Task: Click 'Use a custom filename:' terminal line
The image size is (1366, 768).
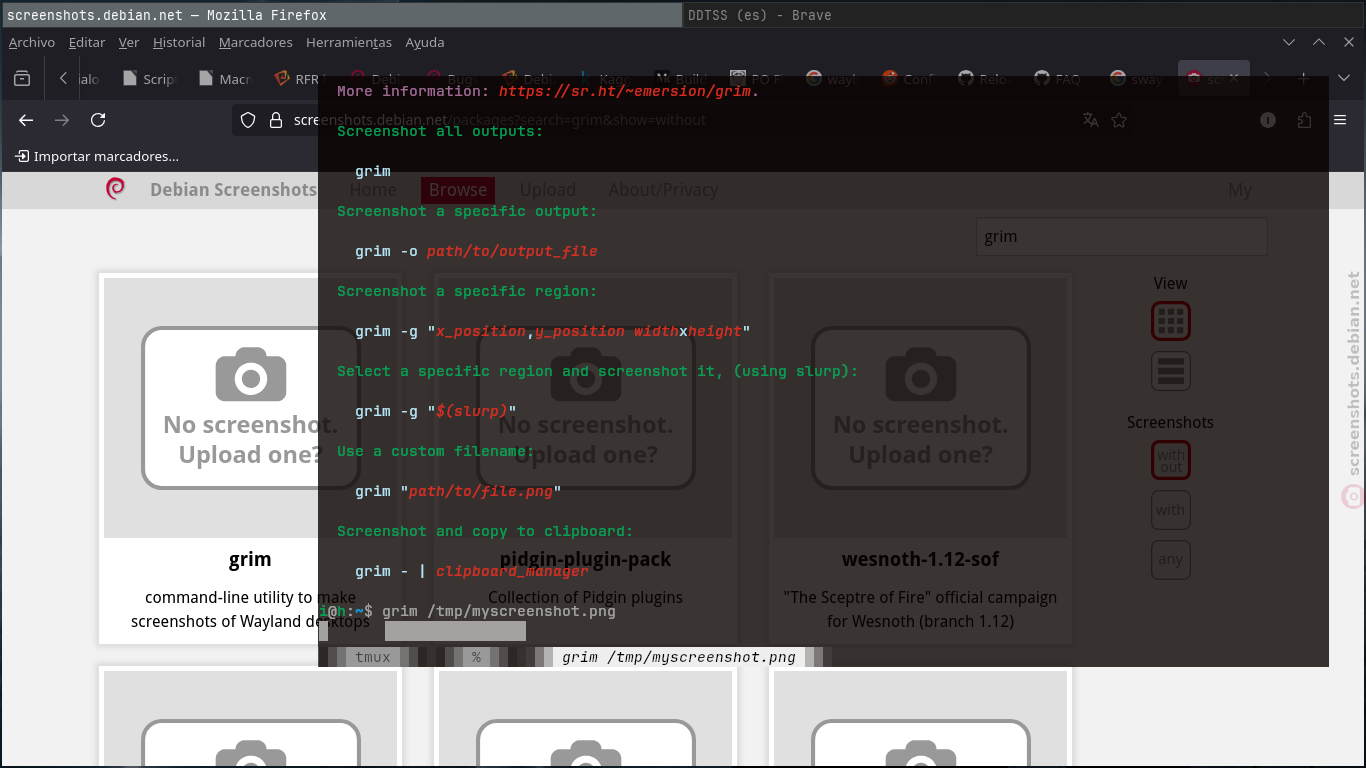Action: coord(436,451)
